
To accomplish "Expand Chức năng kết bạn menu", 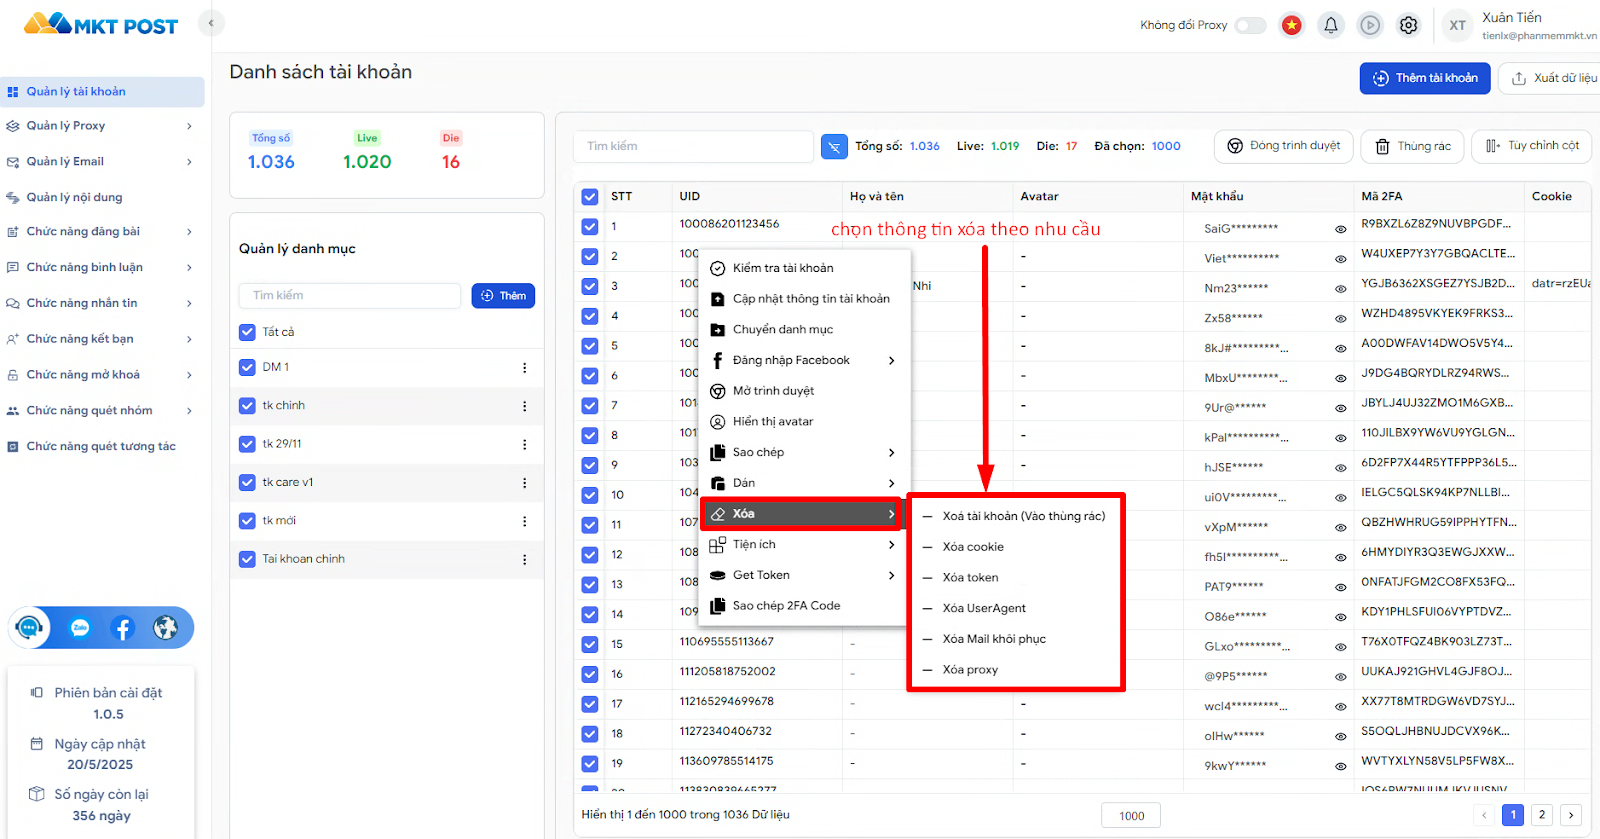I will [100, 339].
